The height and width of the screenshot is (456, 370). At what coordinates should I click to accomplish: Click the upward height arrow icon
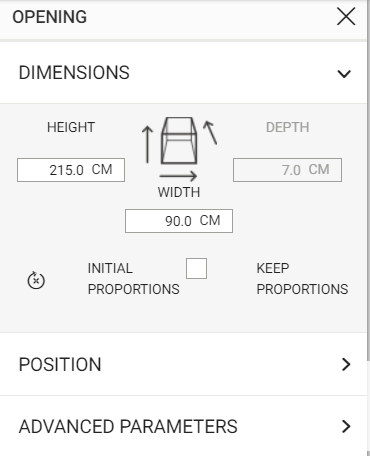[x=147, y=144]
